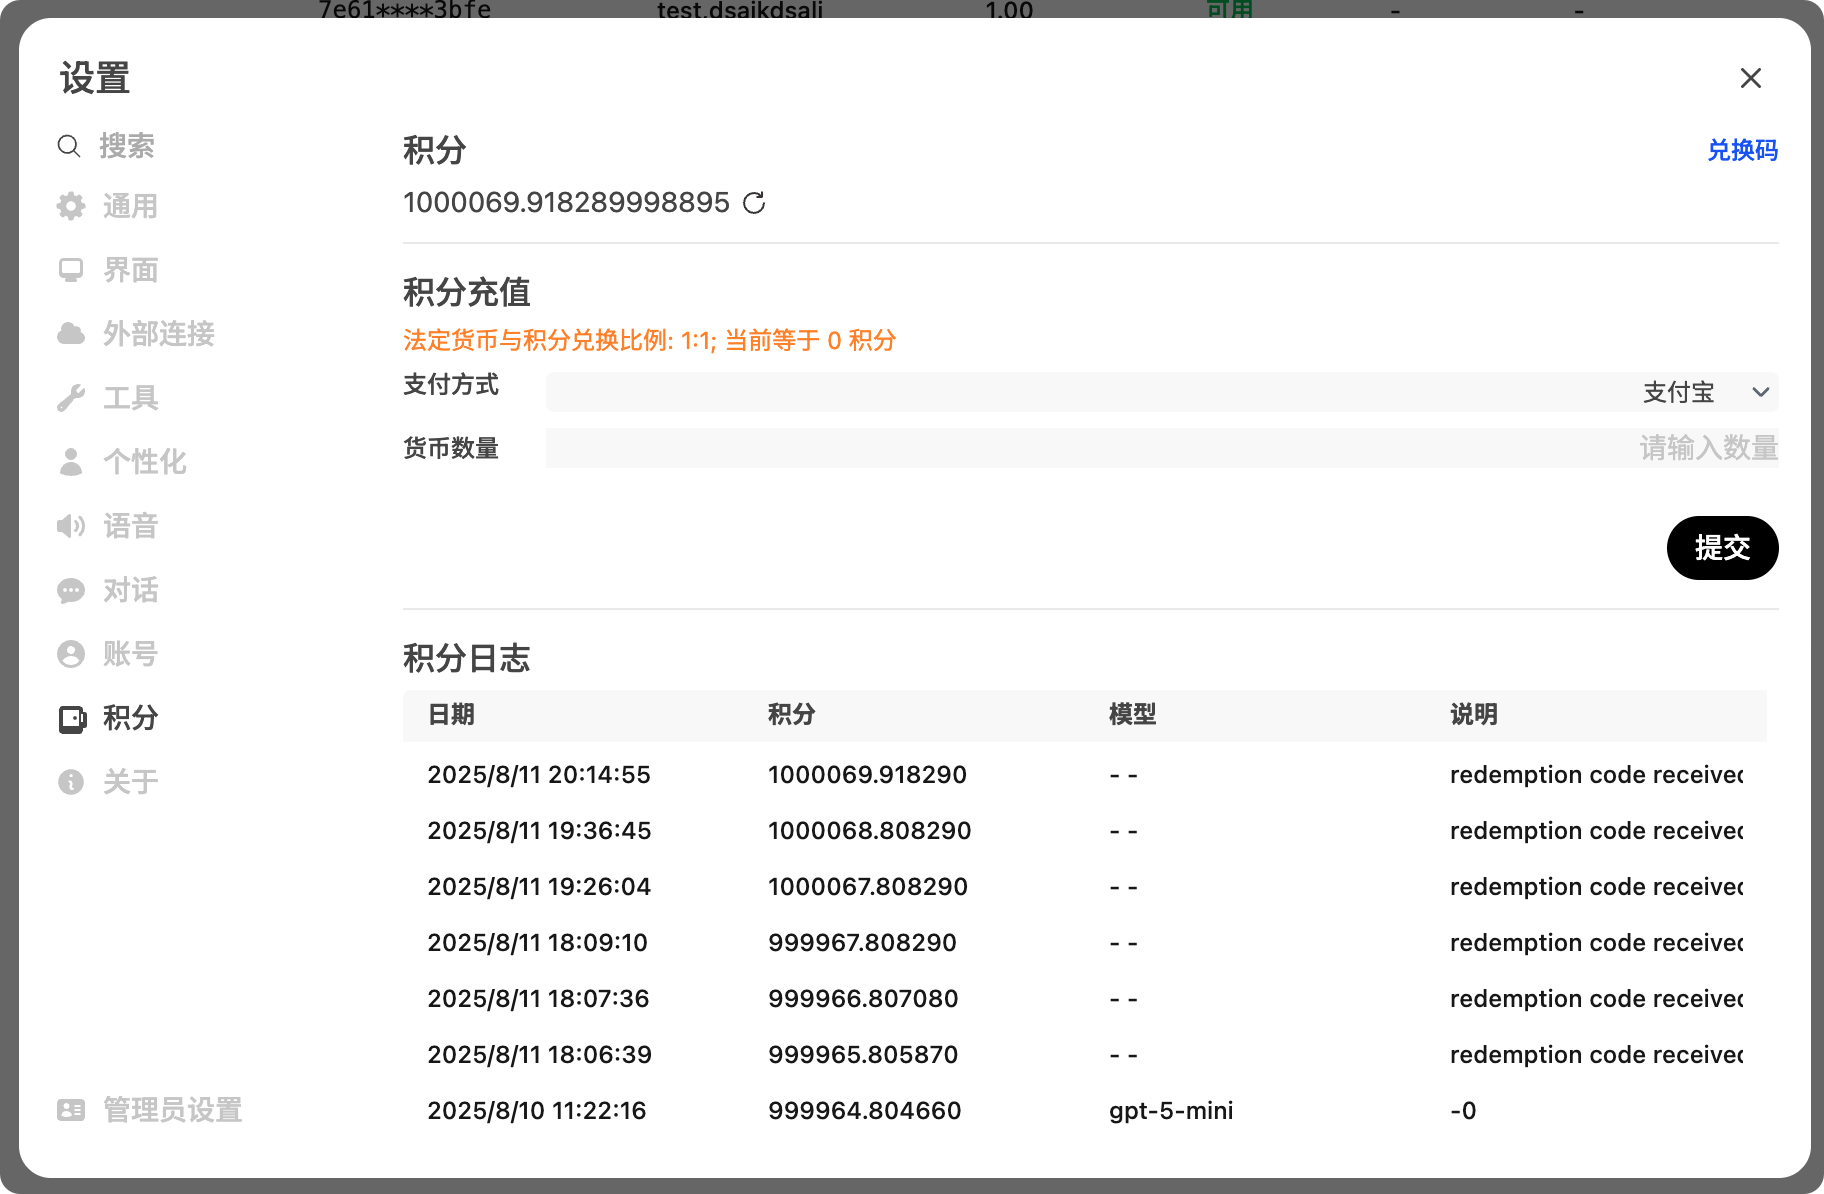Image resolution: width=1824 pixels, height=1194 pixels.
Task: Switch to the 账号 settings tab
Action: pyautogui.click(x=130, y=654)
